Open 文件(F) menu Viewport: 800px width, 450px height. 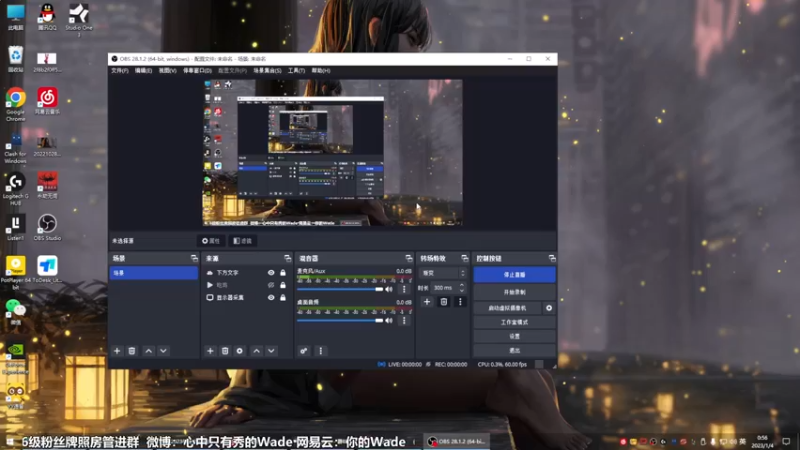tap(120, 70)
